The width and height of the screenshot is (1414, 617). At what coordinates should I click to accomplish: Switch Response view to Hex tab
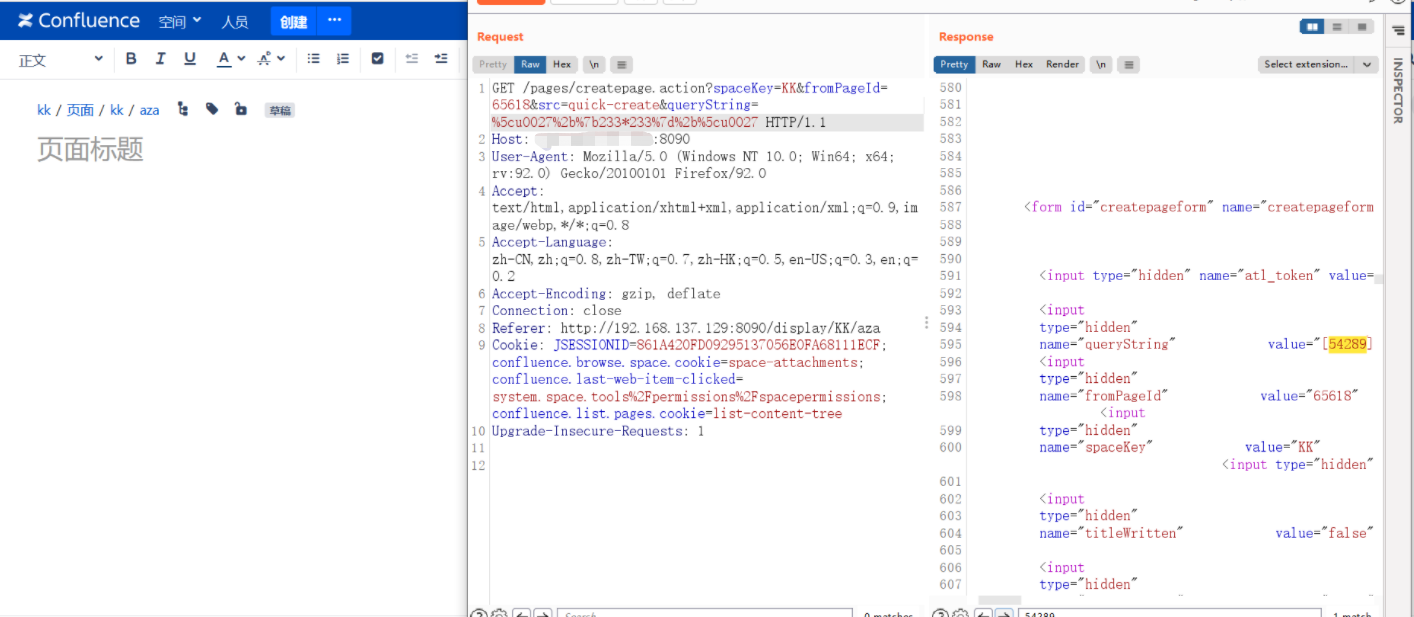tap(1024, 64)
